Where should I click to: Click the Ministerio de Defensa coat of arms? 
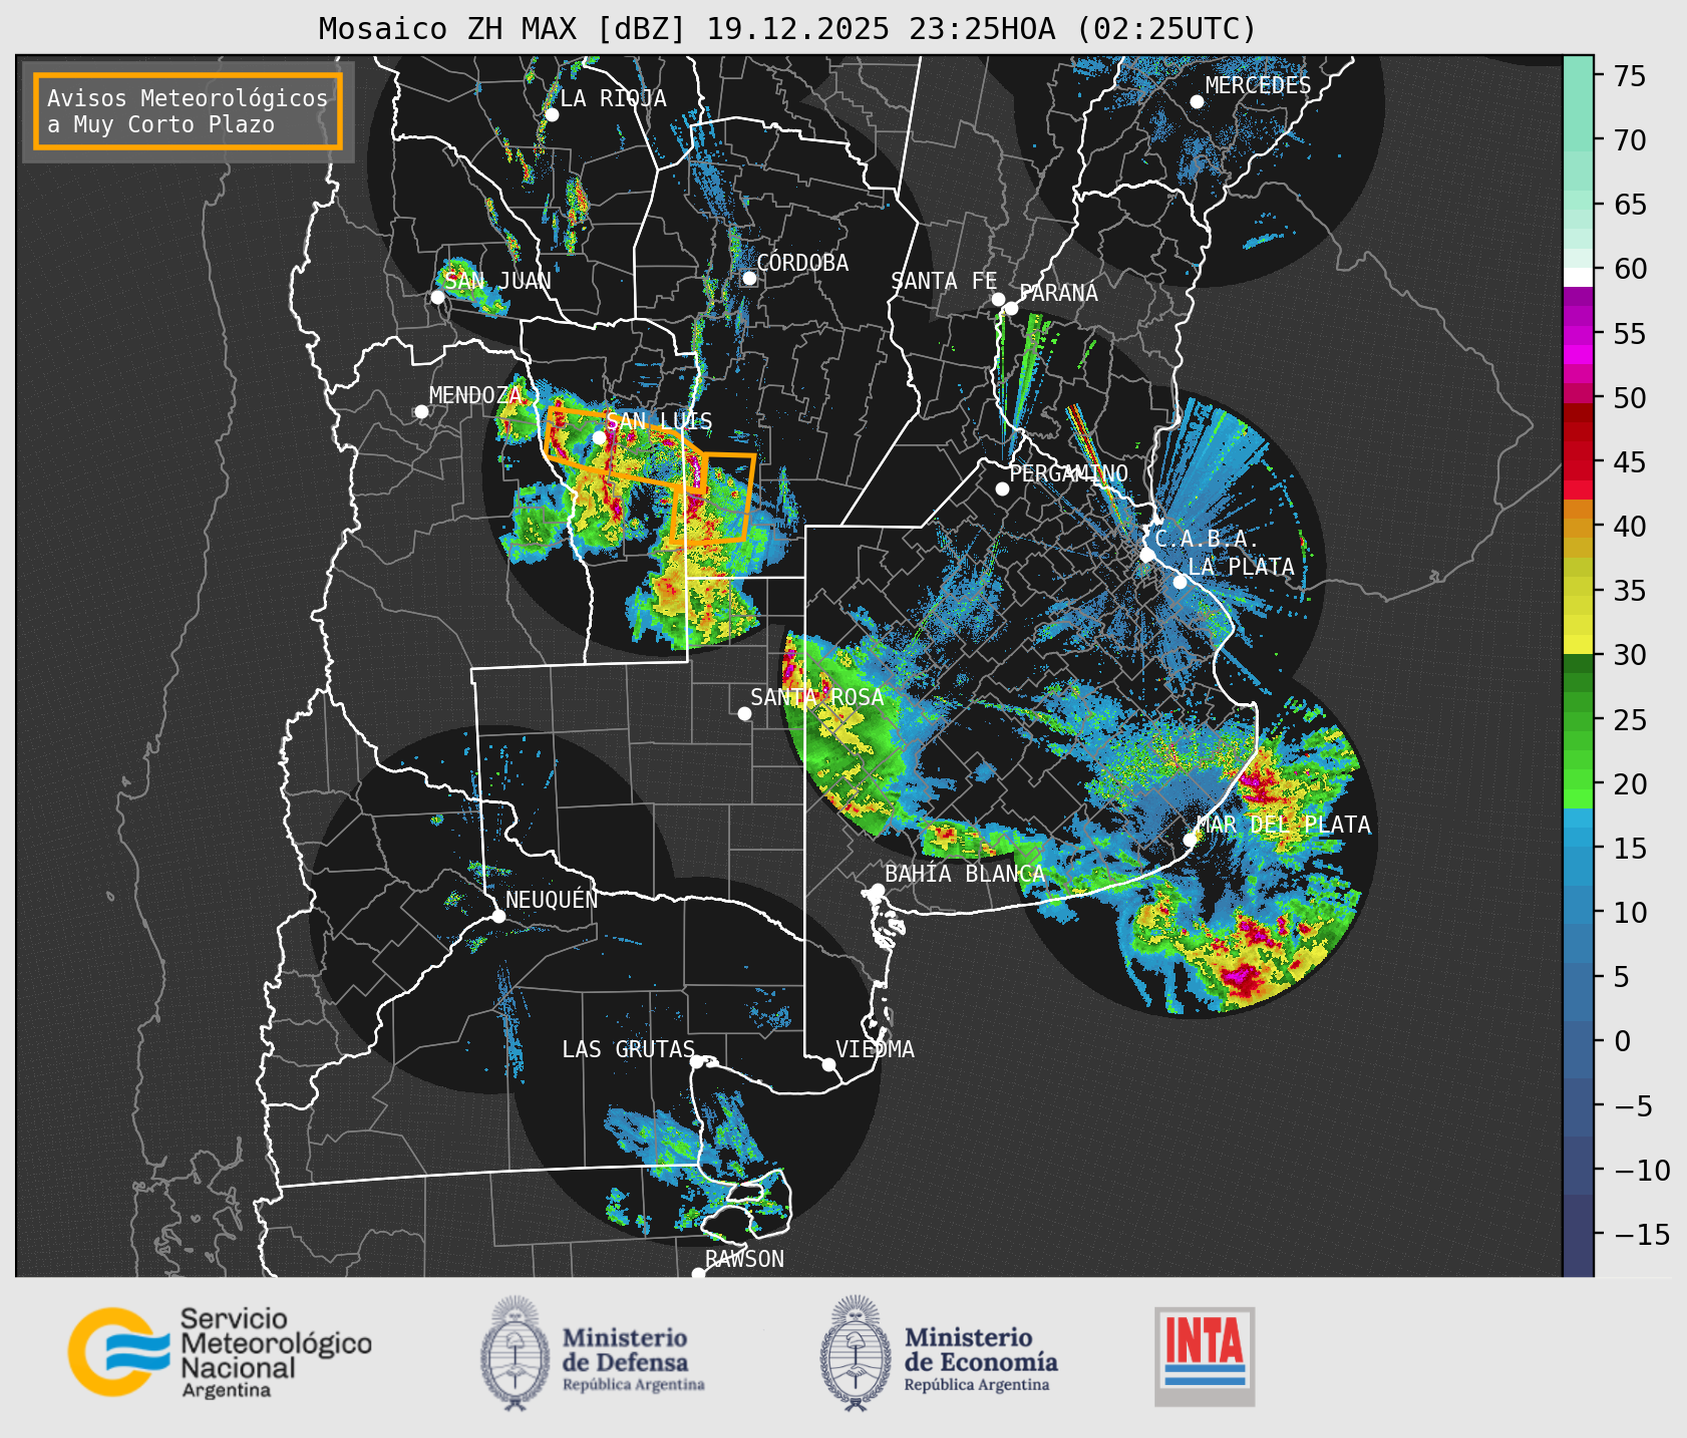[x=515, y=1353]
